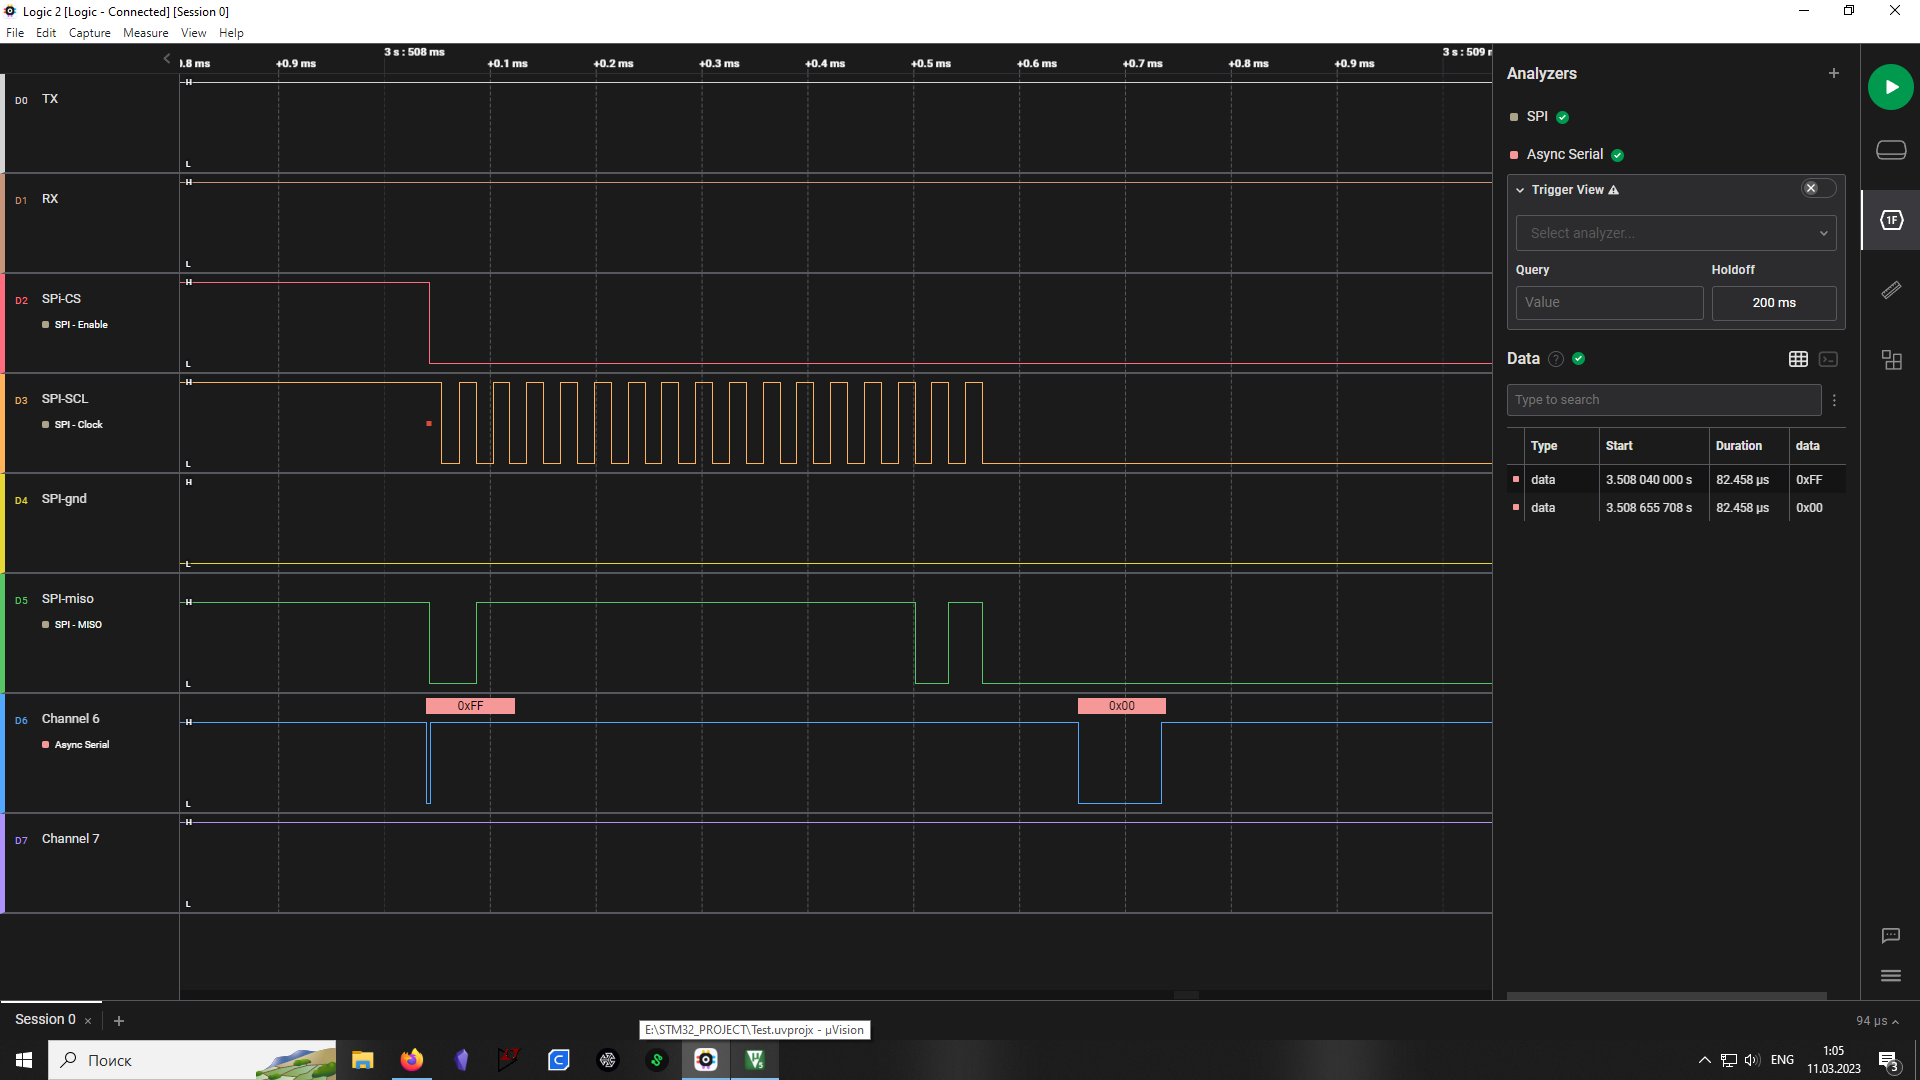Click the Type to search data field
Screen dimensions: 1920x1080
[1663, 400]
